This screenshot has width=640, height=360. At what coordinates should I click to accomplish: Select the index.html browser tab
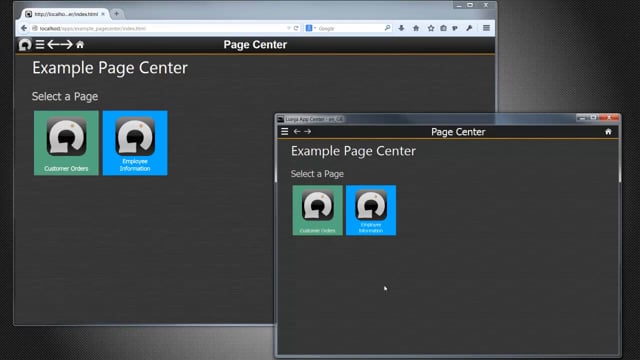[x=64, y=14]
